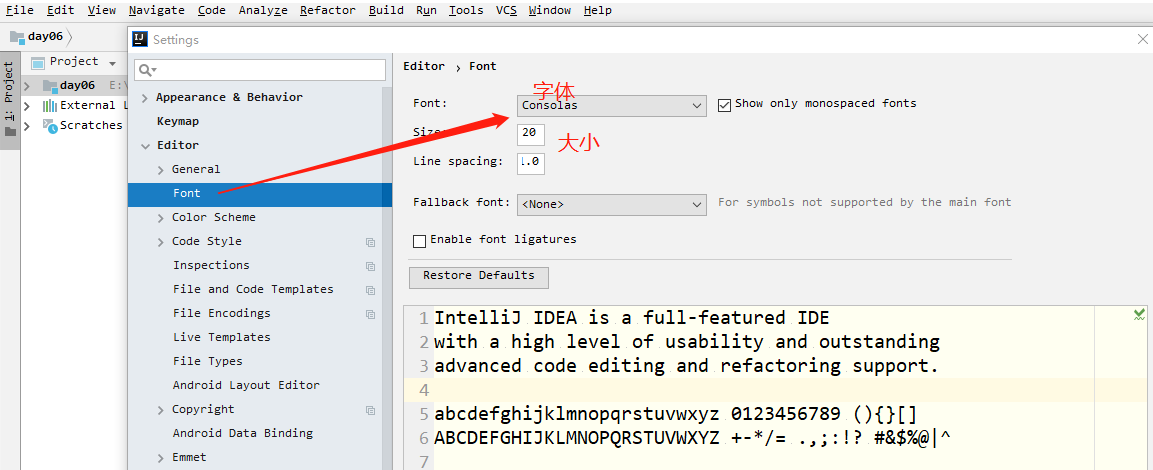Open the File menu

(19, 10)
